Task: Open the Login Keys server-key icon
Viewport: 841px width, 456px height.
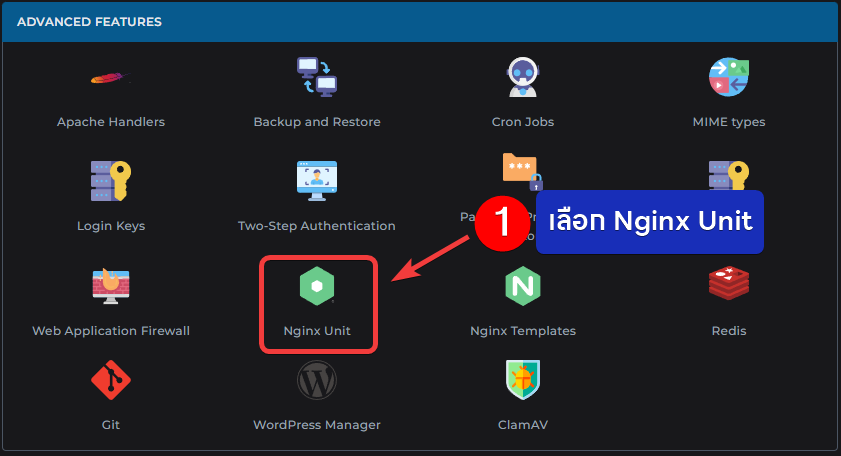Action: point(110,181)
